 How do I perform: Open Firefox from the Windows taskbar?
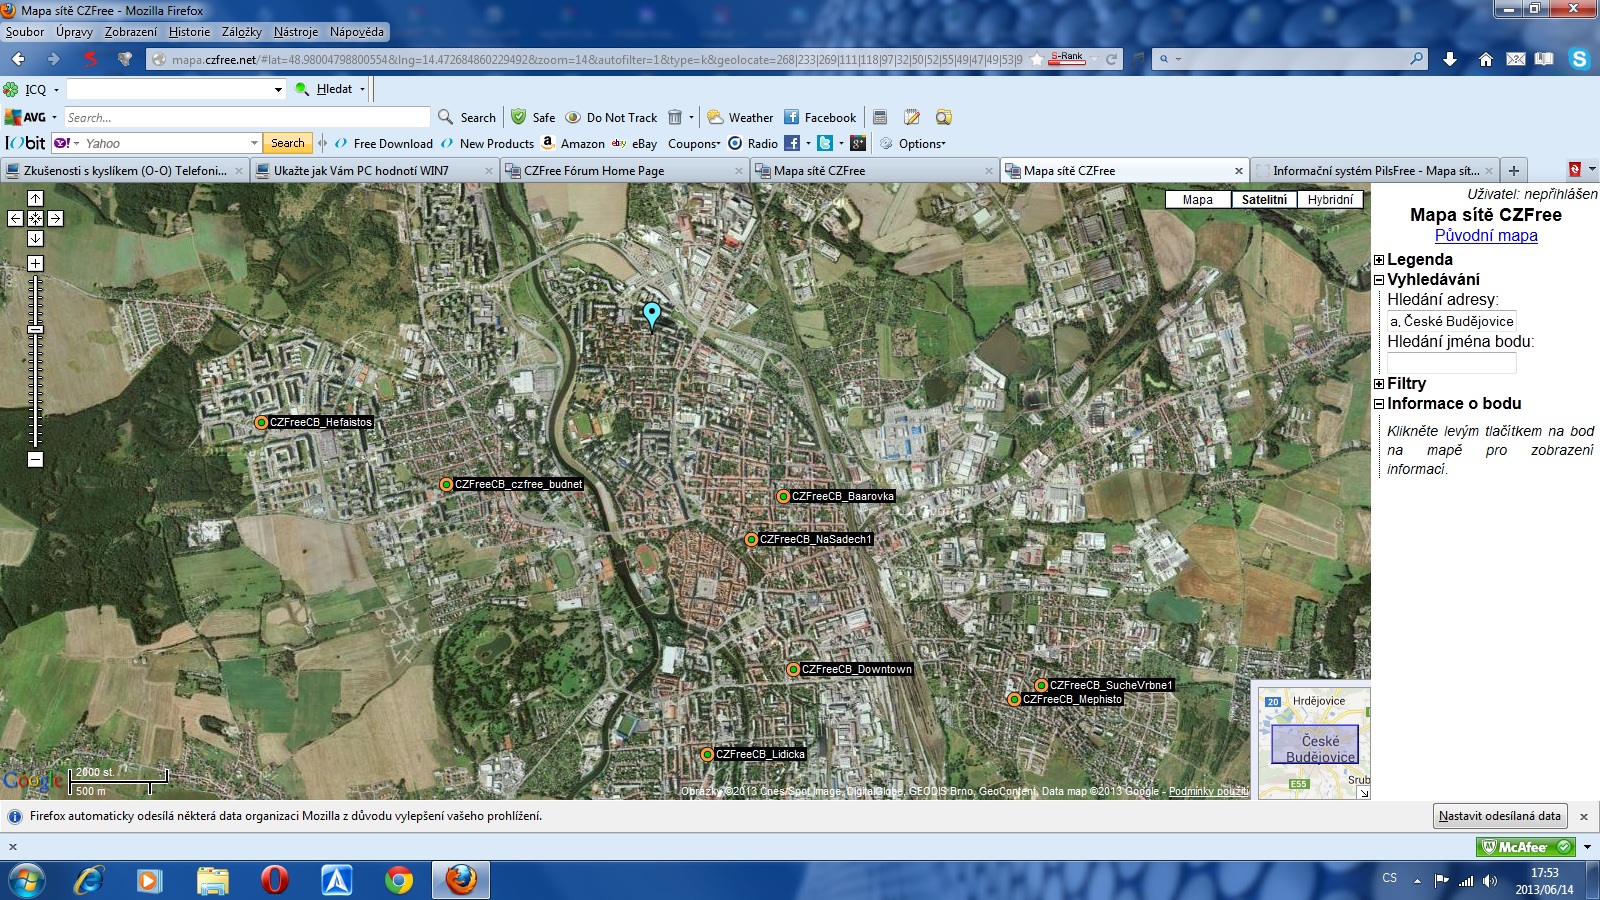coord(461,880)
